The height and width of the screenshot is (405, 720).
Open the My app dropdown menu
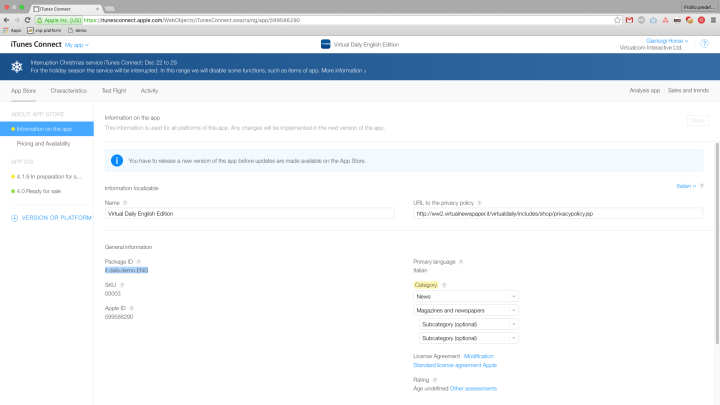(77, 45)
